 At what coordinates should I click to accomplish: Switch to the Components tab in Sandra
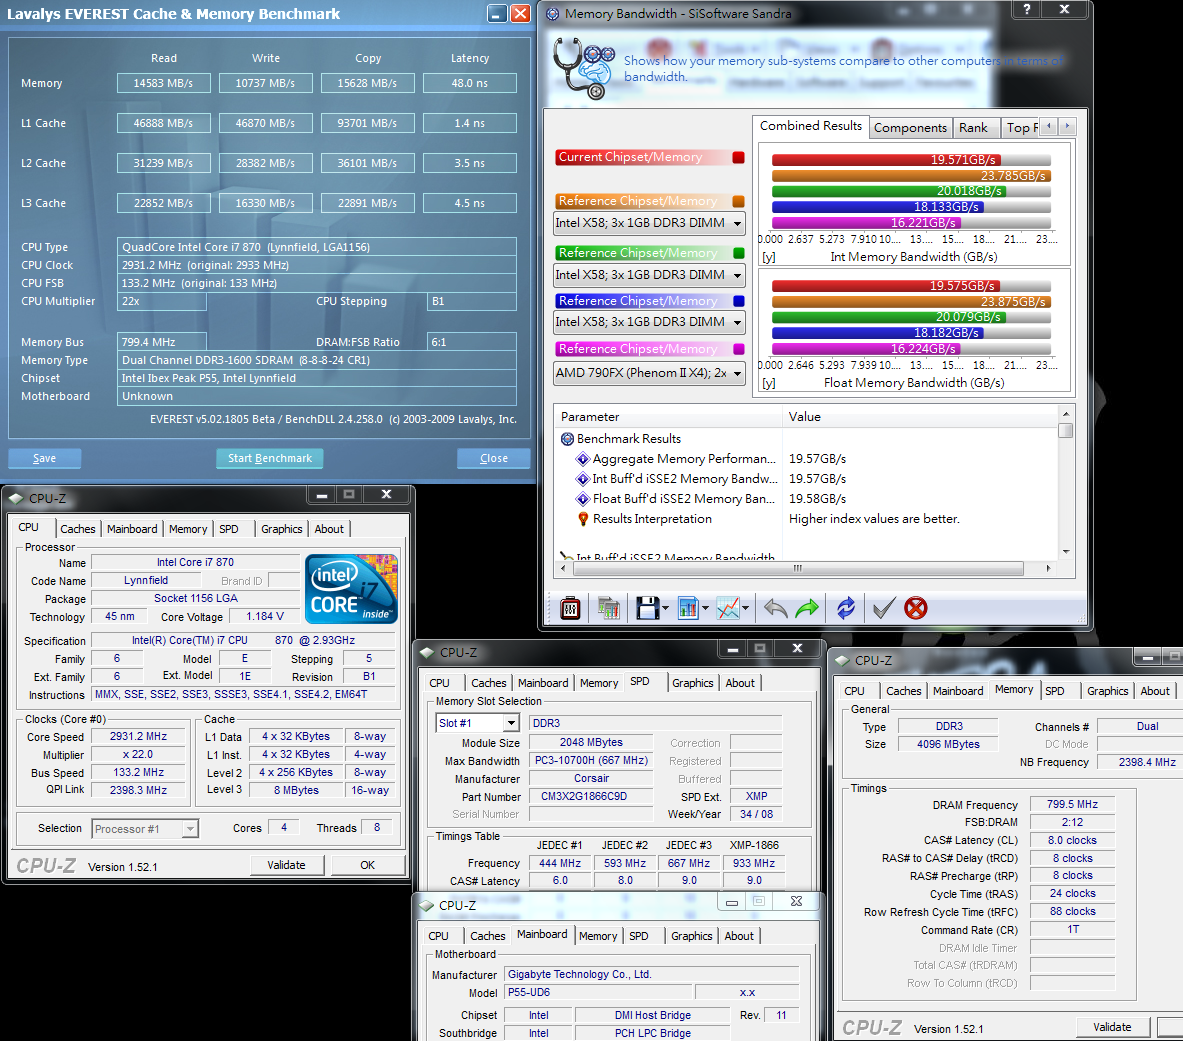point(909,128)
